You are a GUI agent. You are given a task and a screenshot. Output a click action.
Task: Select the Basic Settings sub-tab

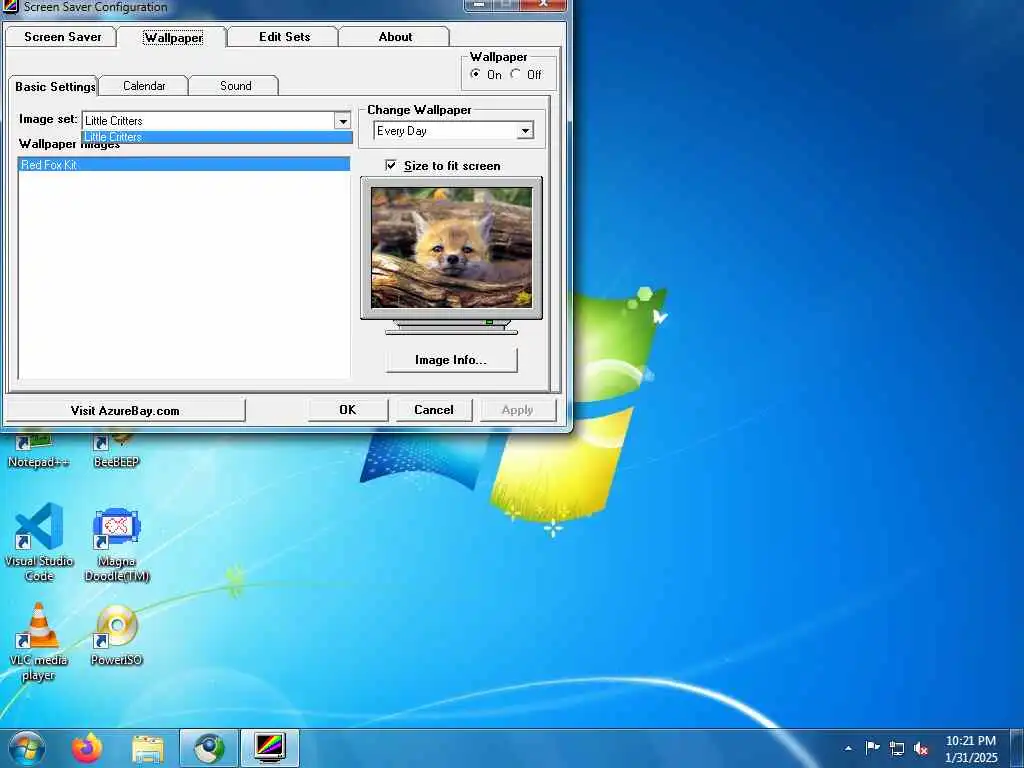(55, 86)
